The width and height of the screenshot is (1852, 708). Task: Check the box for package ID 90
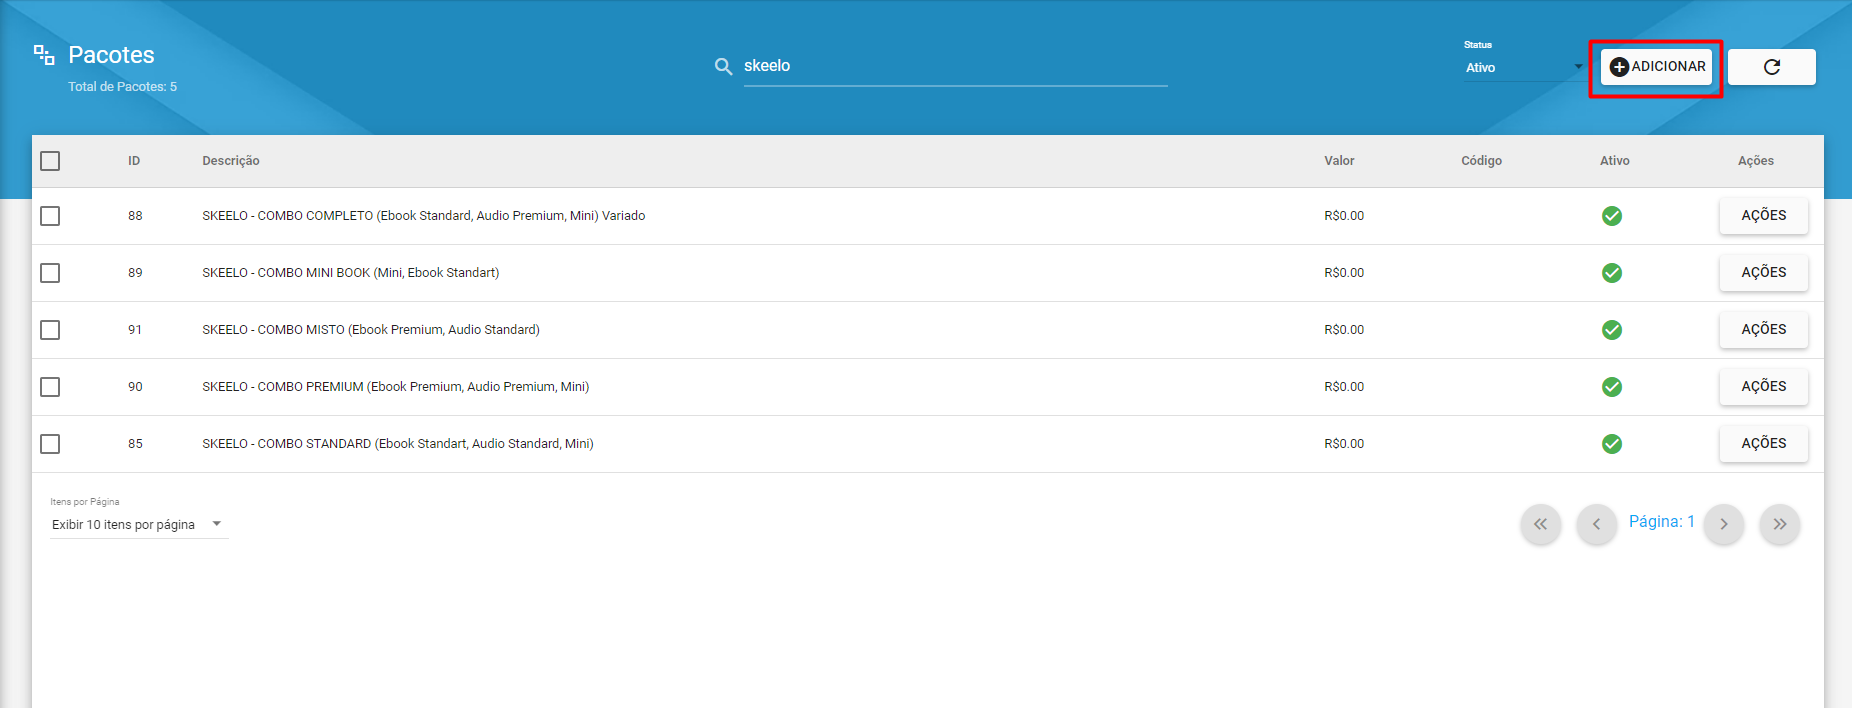[x=50, y=387]
